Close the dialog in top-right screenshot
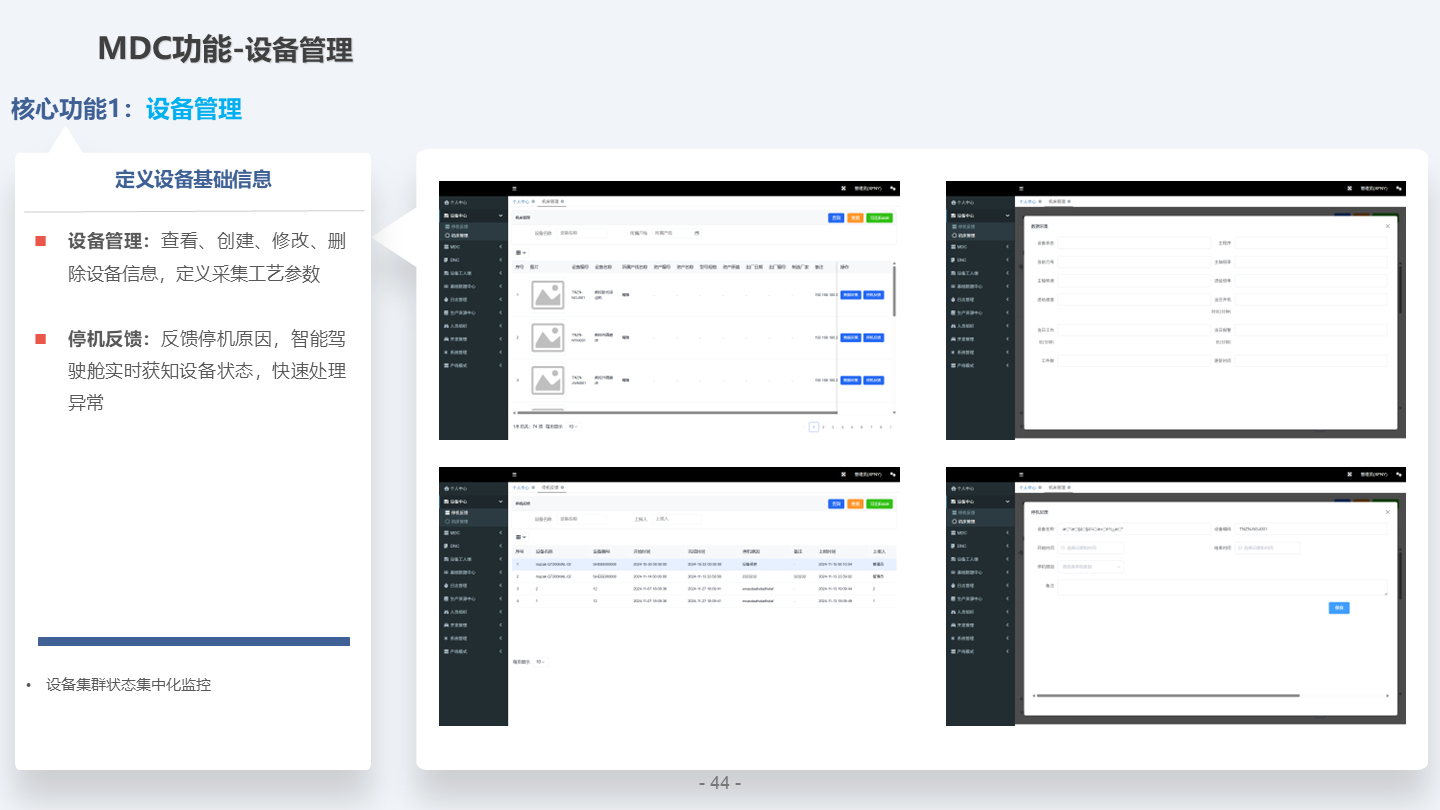Viewport: 1440px width, 810px height. pos(1387,226)
